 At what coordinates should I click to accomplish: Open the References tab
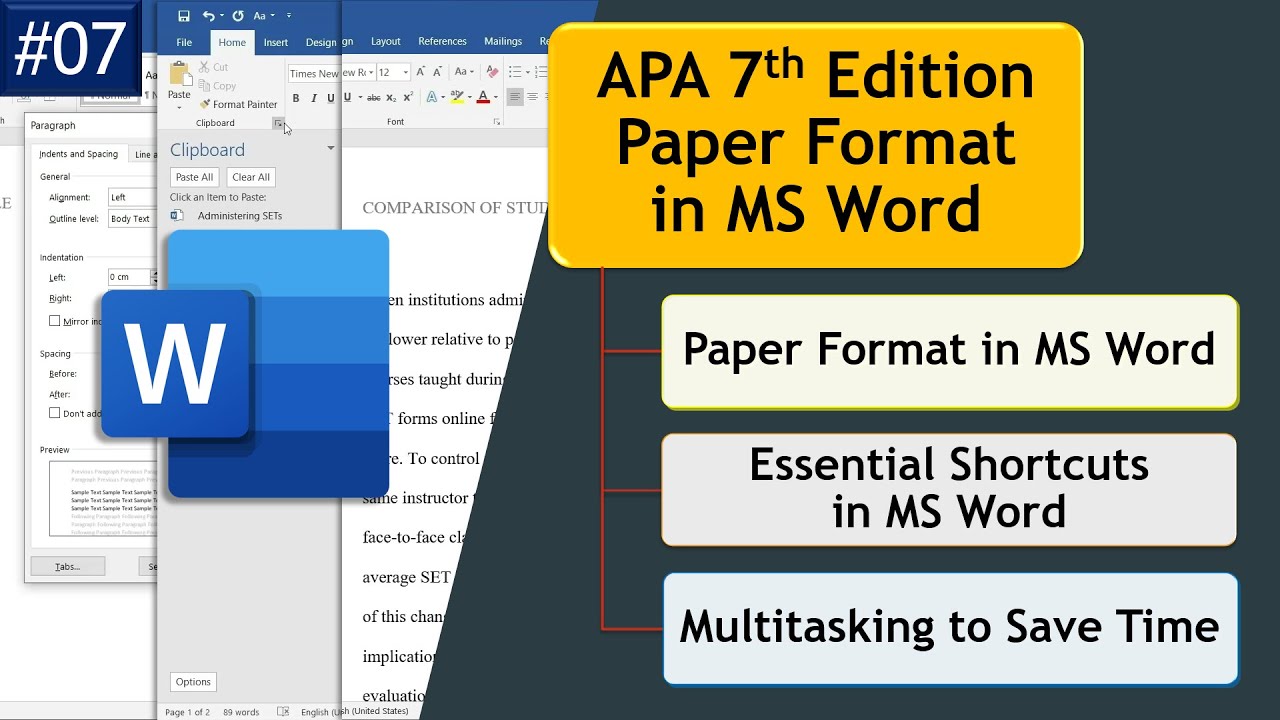pos(442,41)
